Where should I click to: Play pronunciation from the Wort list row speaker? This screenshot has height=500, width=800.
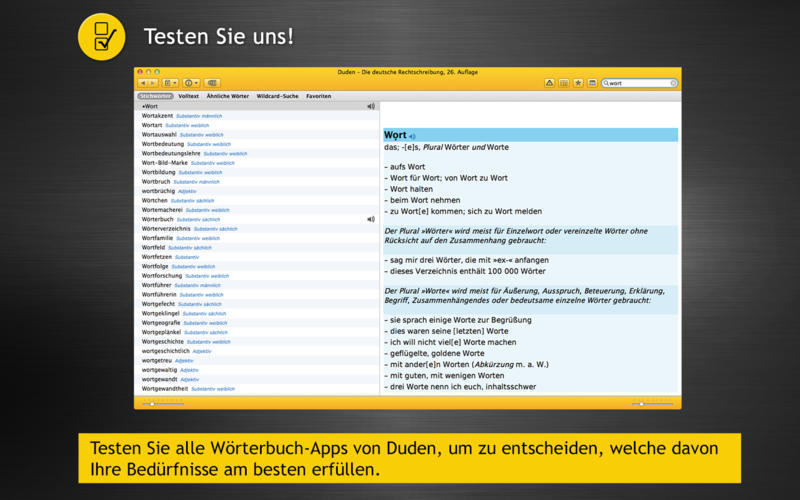click(371, 106)
